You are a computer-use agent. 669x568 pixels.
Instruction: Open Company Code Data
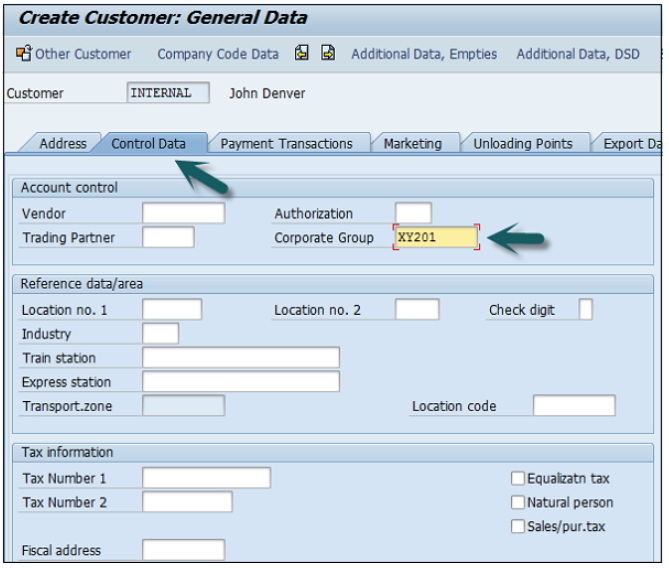click(x=218, y=54)
